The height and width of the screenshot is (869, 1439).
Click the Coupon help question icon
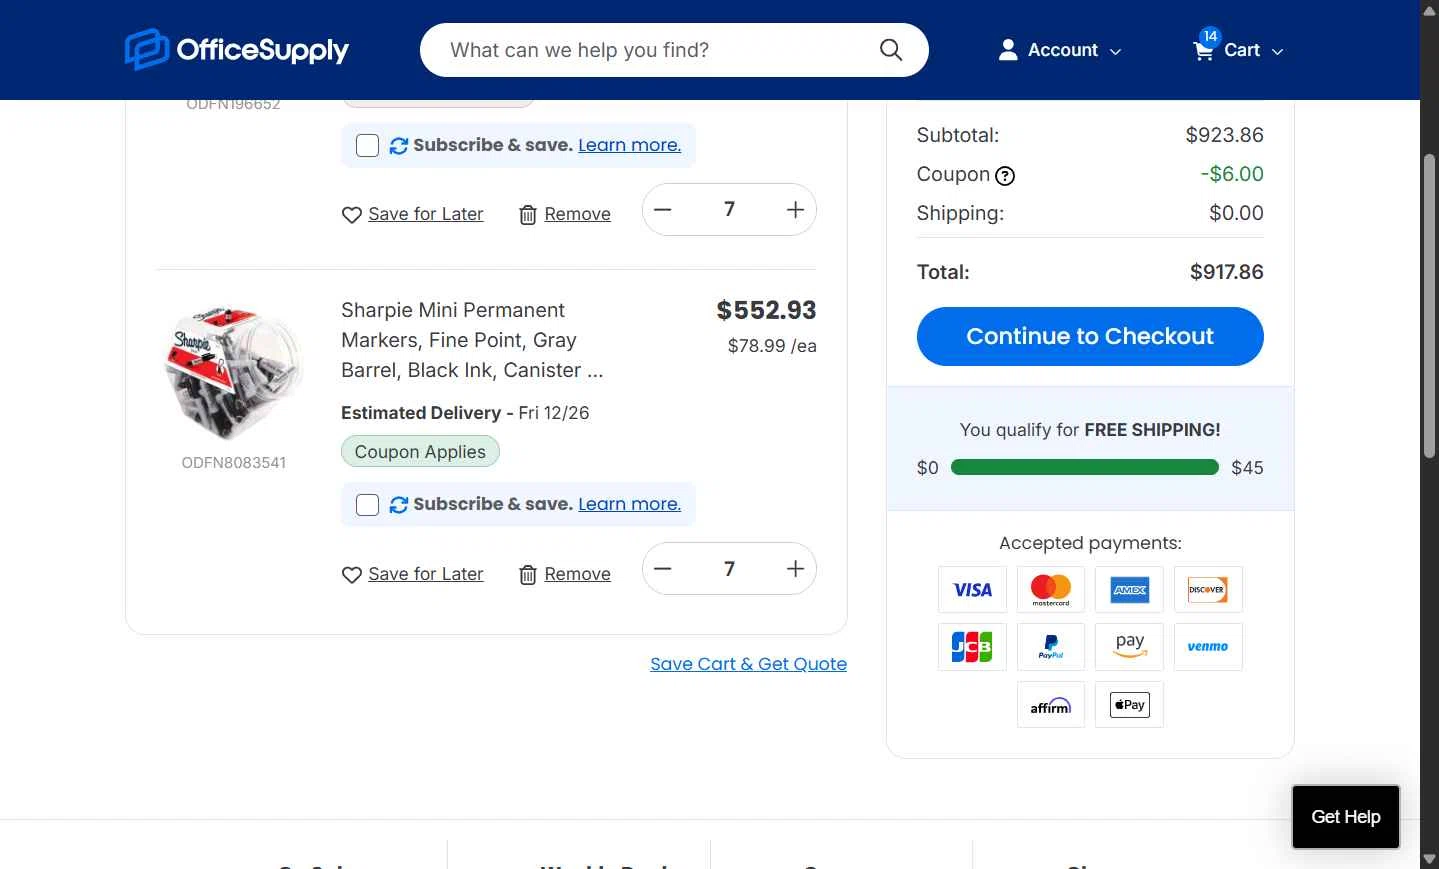coord(1005,176)
